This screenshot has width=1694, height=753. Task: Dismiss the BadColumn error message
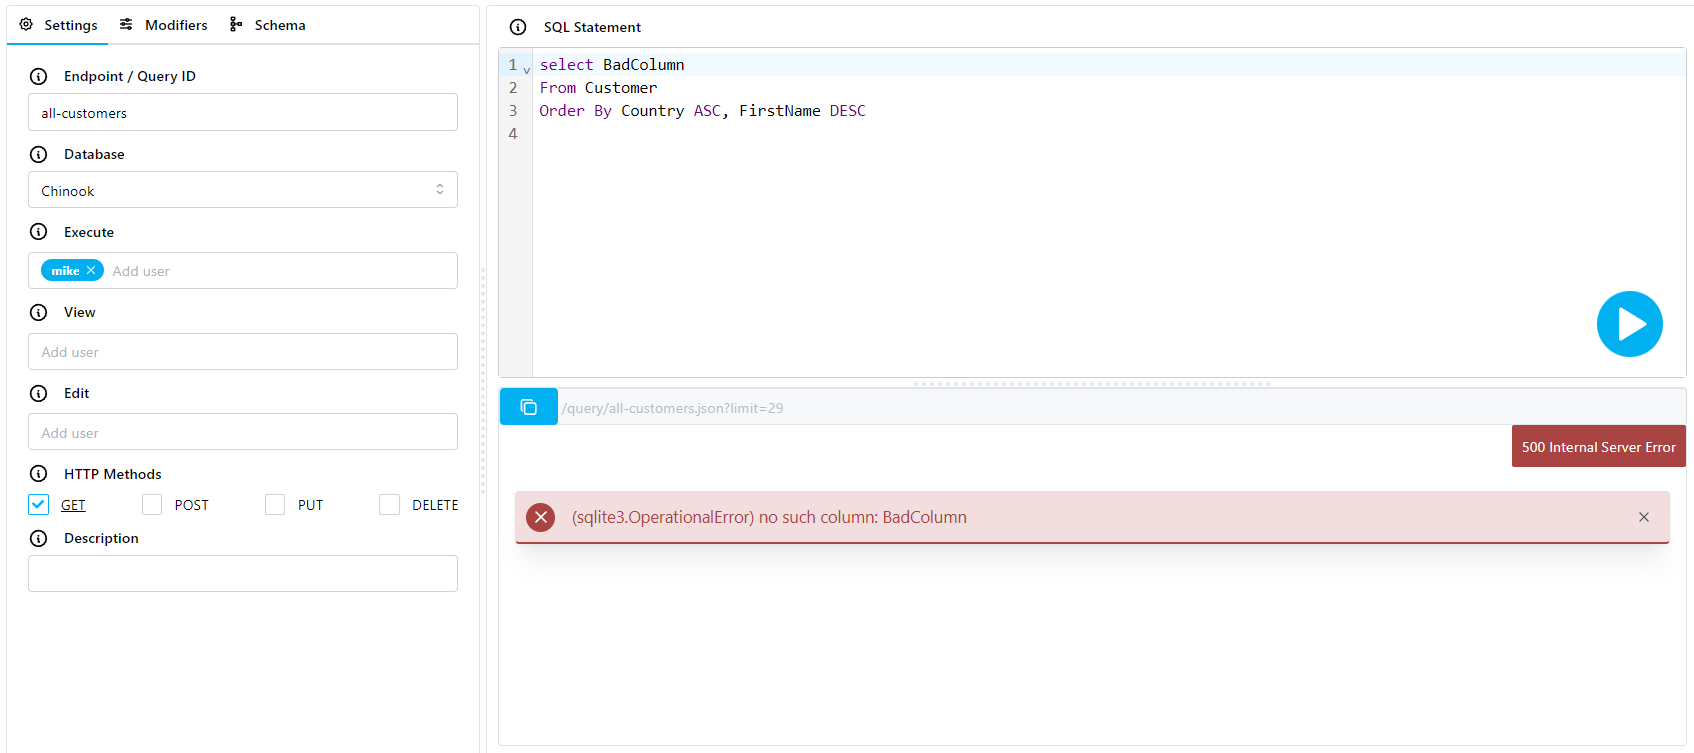coord(1643,517)
